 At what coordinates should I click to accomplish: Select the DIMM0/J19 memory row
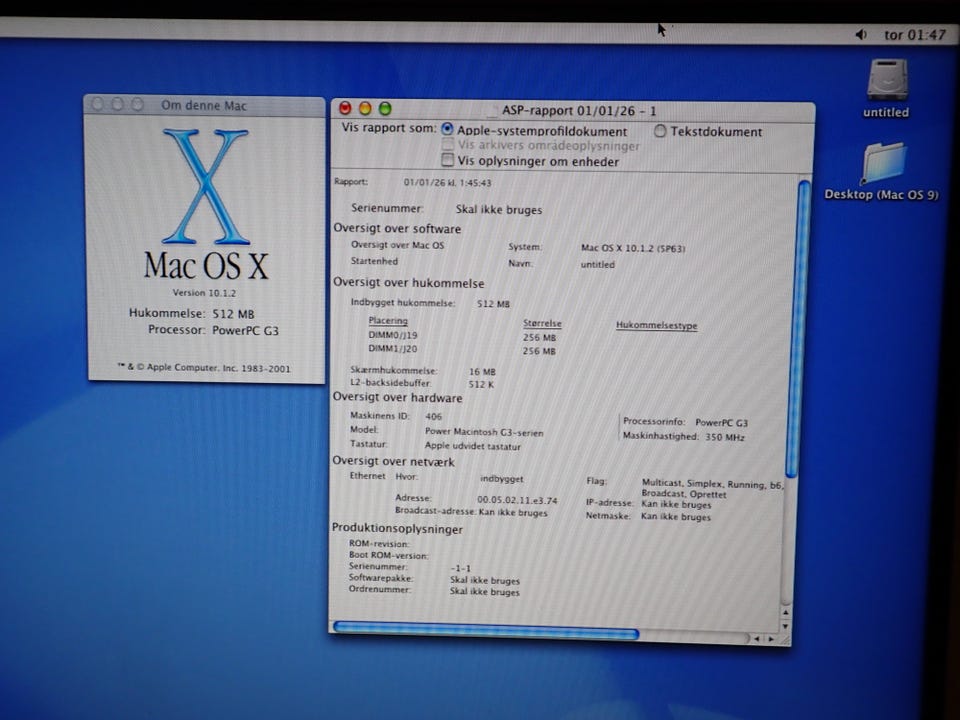tap(462, 336)
